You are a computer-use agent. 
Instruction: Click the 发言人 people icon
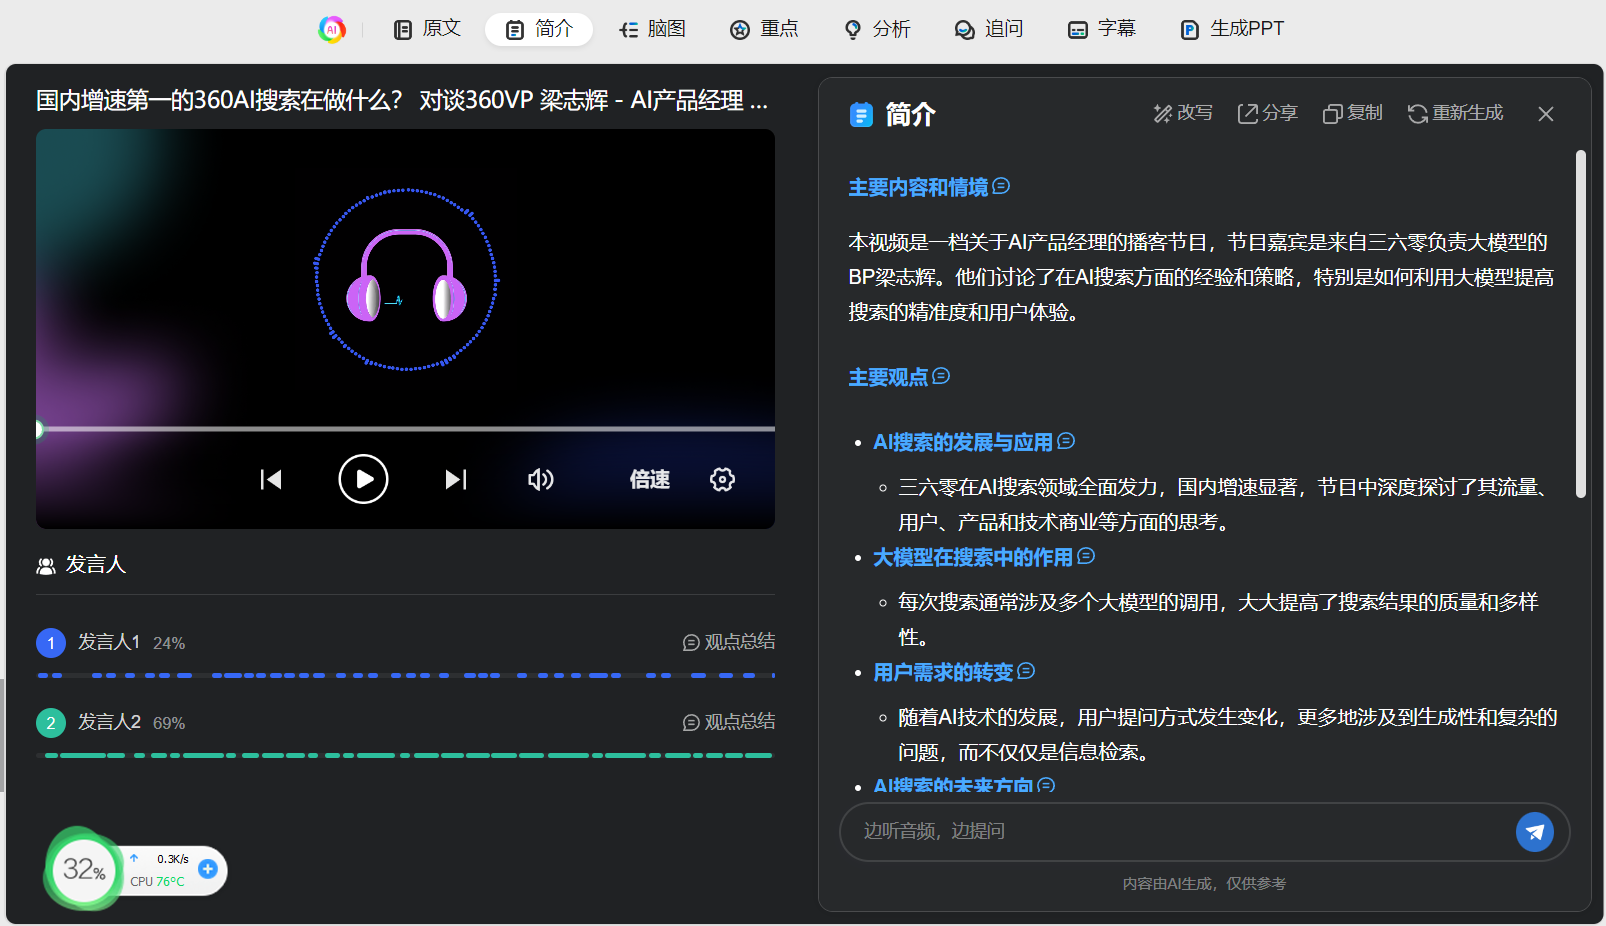tap(46, 565)
